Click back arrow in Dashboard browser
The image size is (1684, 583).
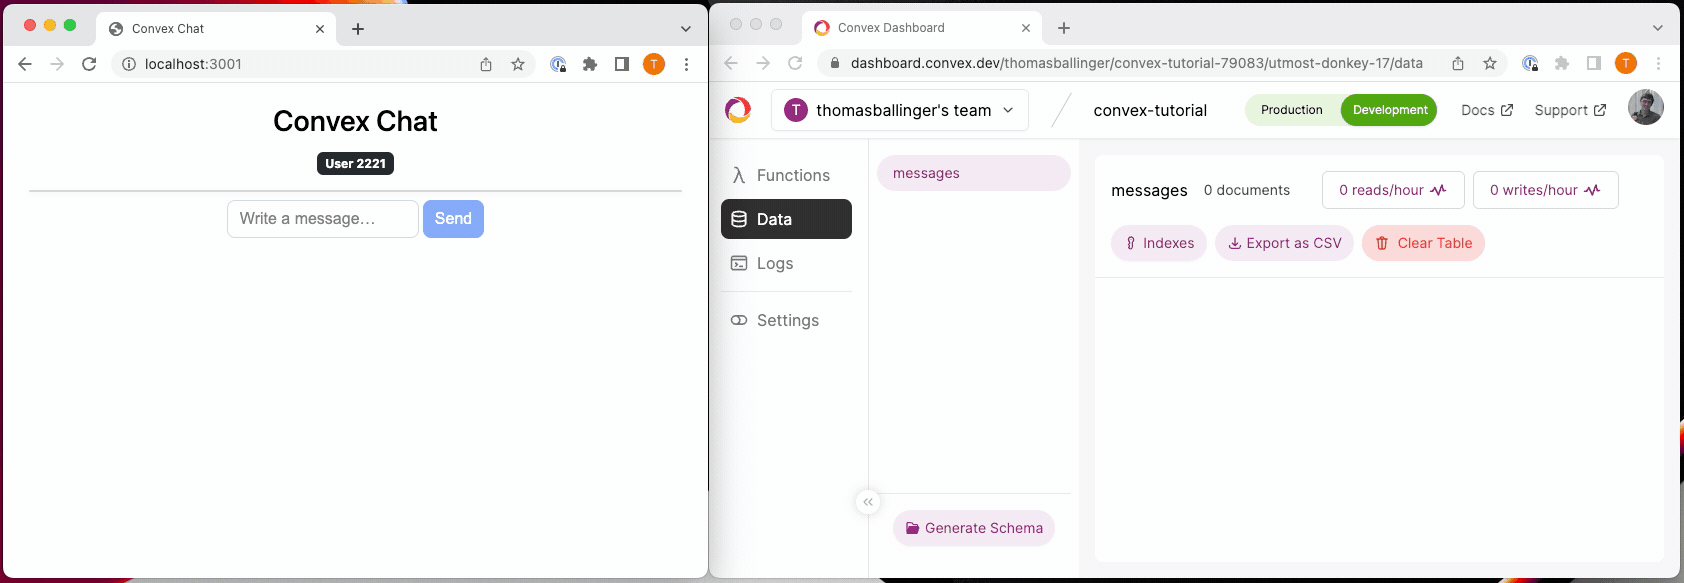pos(731,63)
